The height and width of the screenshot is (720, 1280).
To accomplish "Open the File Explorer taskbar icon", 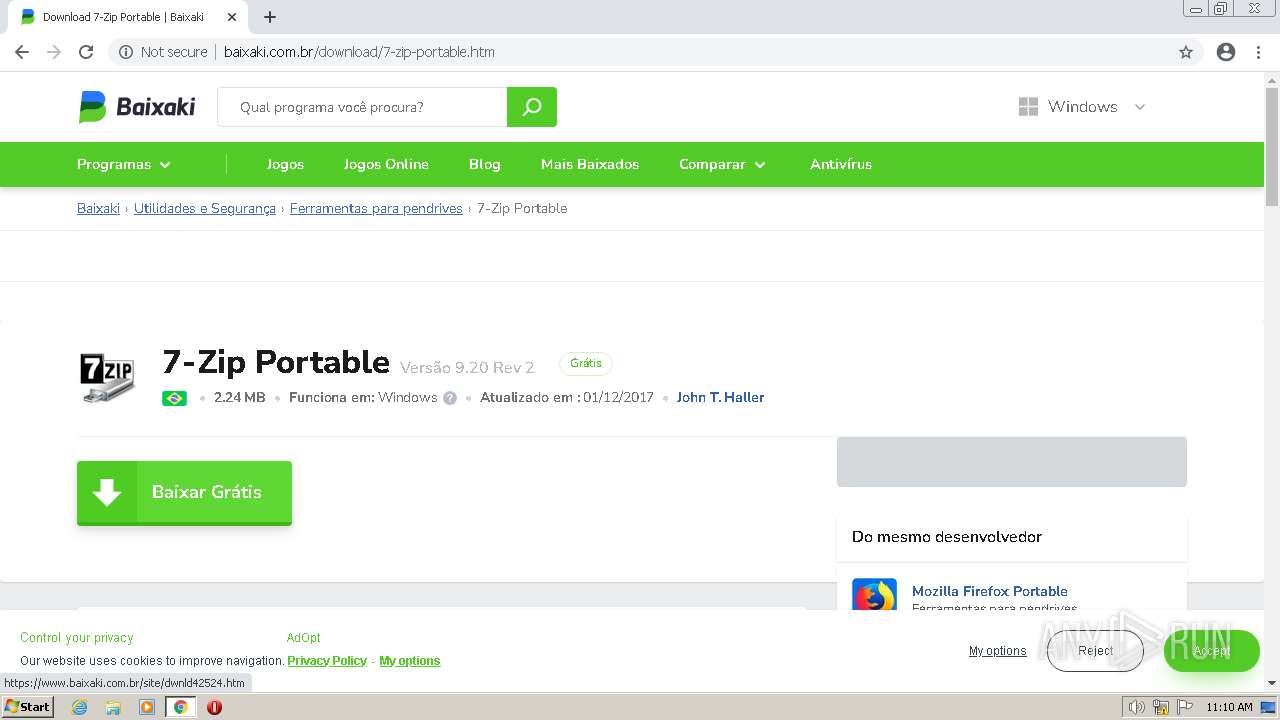I will pyautogui.click(x=113, y=707).
